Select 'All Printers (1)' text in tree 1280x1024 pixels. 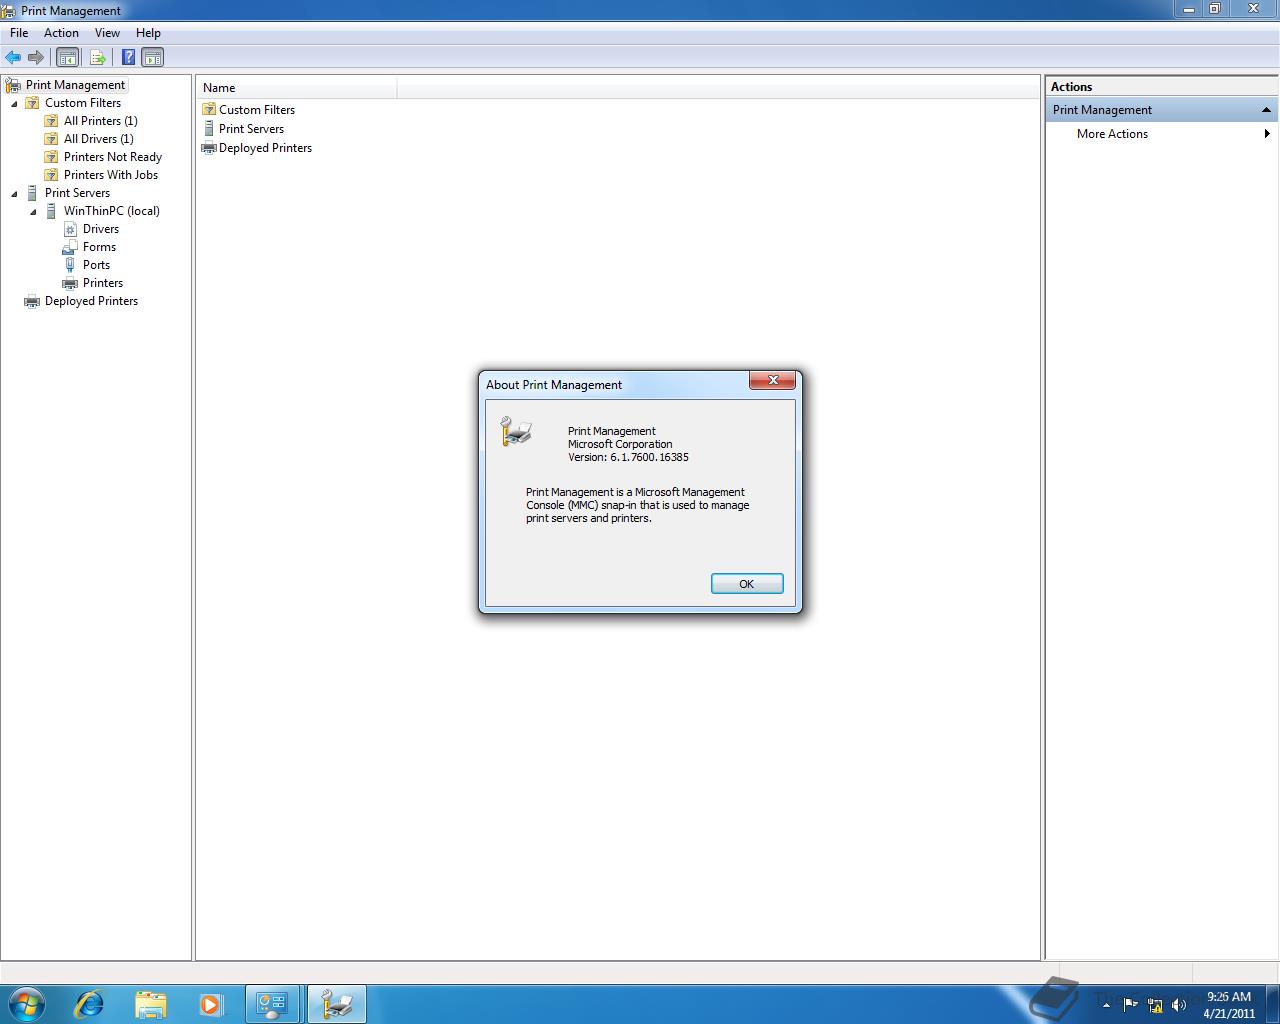101,121
